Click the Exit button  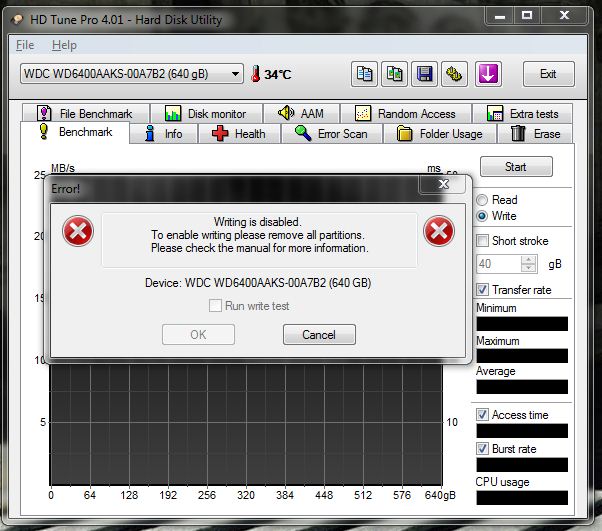point(548,74)
